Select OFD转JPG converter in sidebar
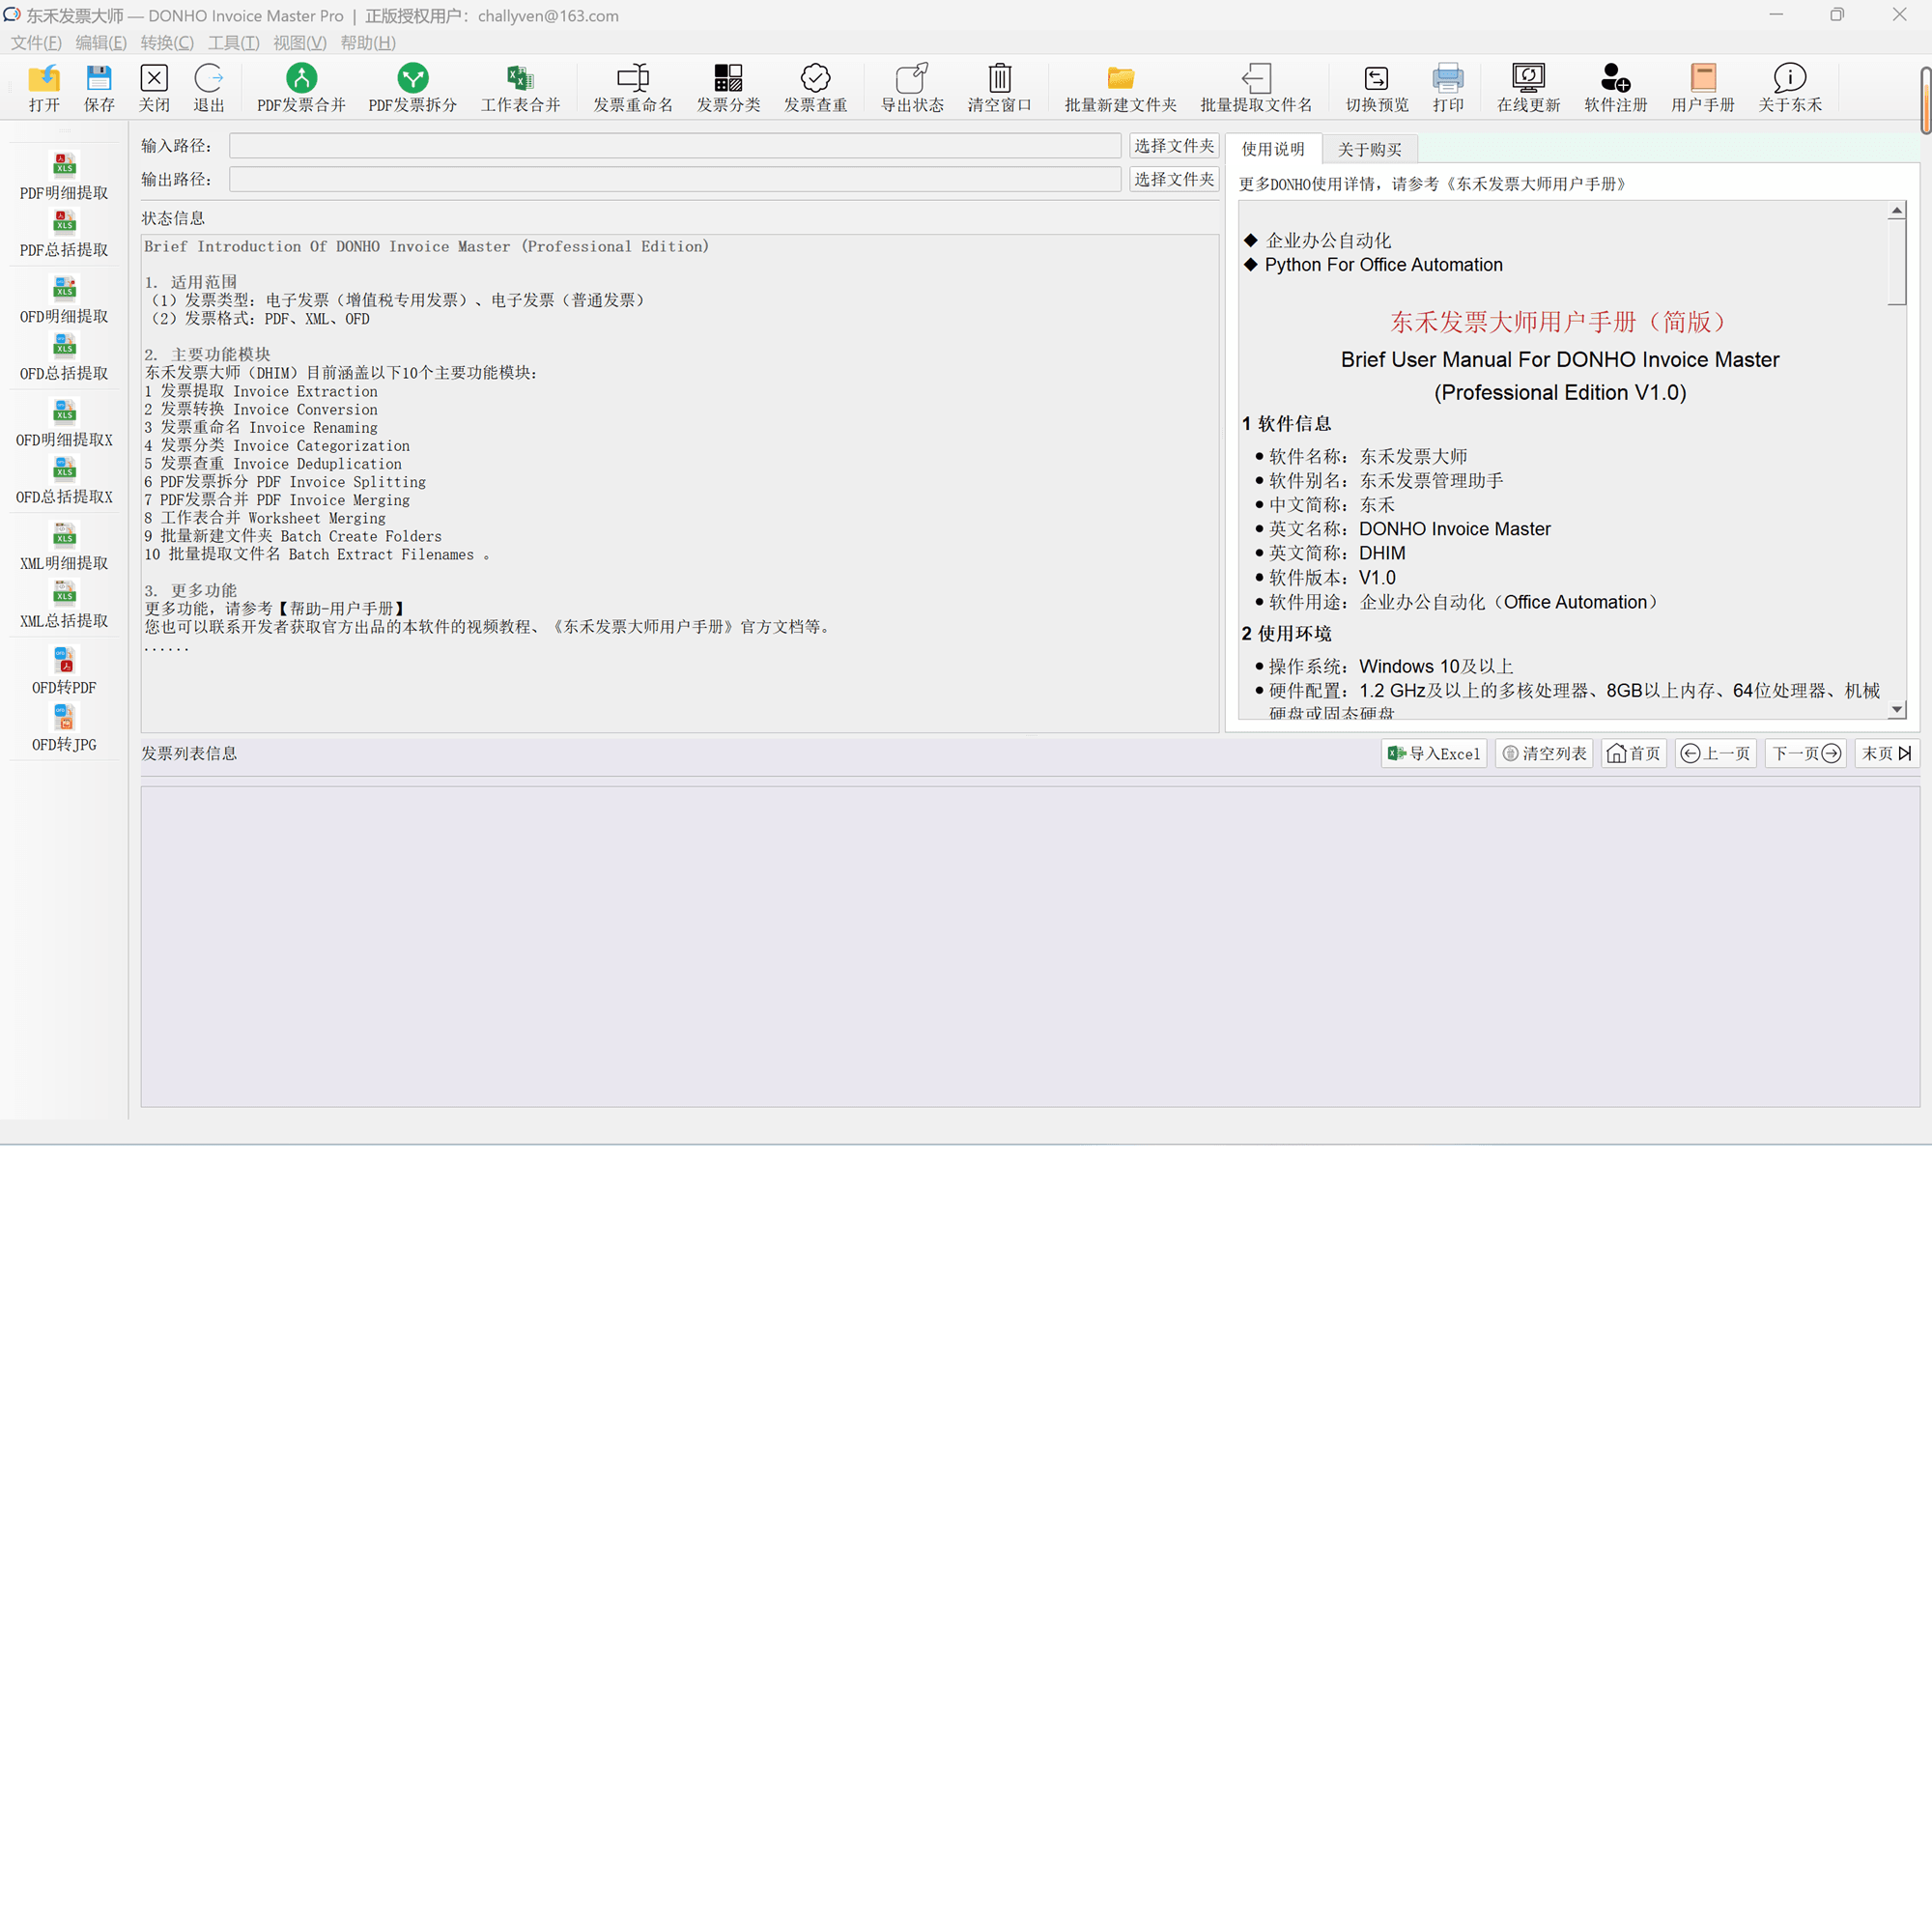Image resolution: width=1932 pixels, height=1932 pixels. point(64,728)
